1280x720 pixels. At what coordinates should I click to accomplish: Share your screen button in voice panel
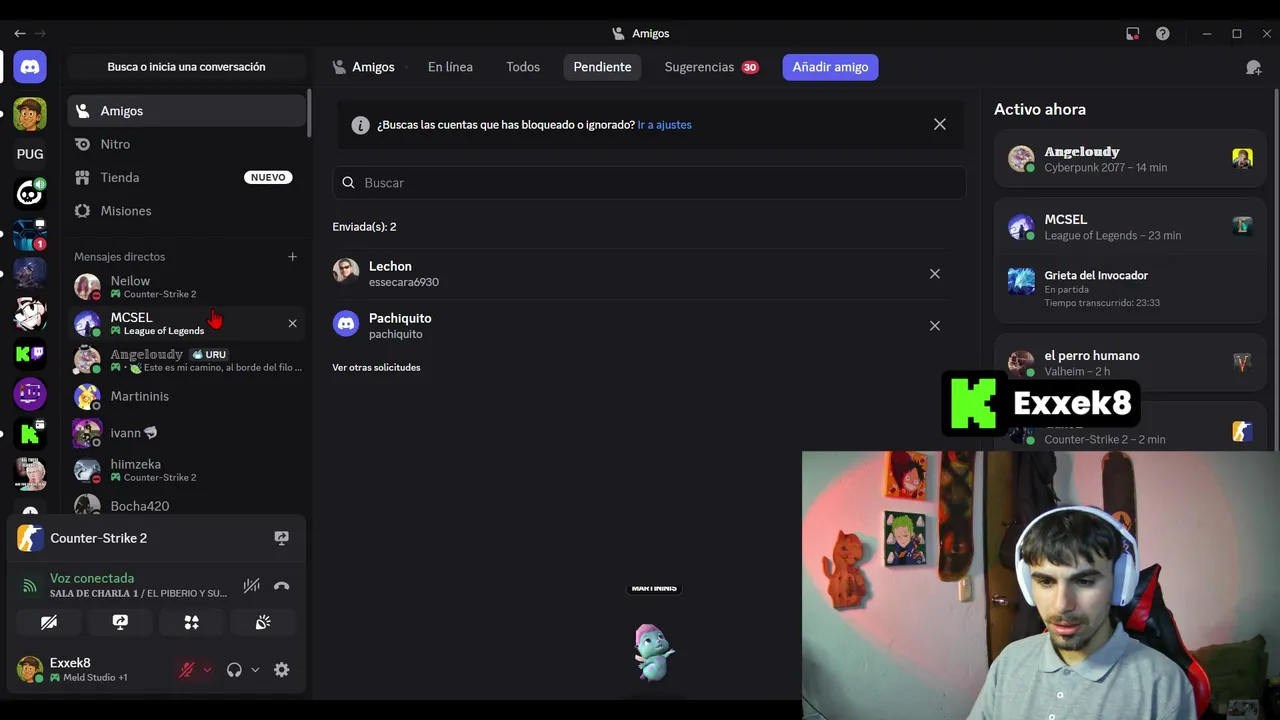point(120,622)
